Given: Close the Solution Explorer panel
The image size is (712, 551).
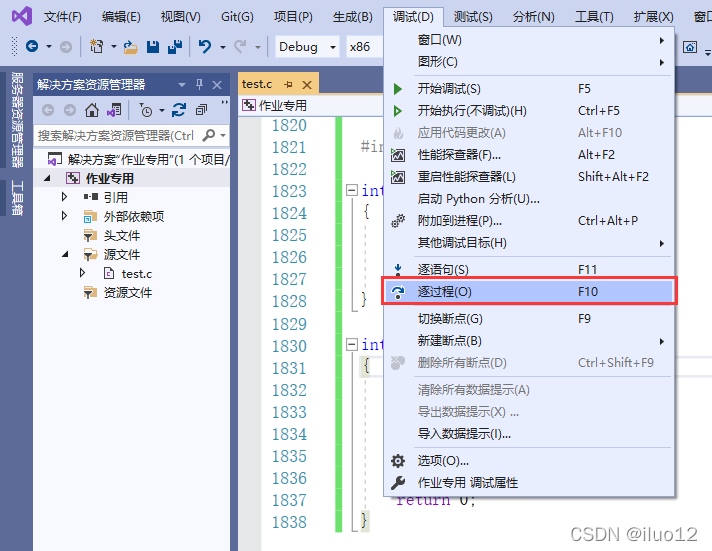Looking at the screenshot, I should click(217, 85).
